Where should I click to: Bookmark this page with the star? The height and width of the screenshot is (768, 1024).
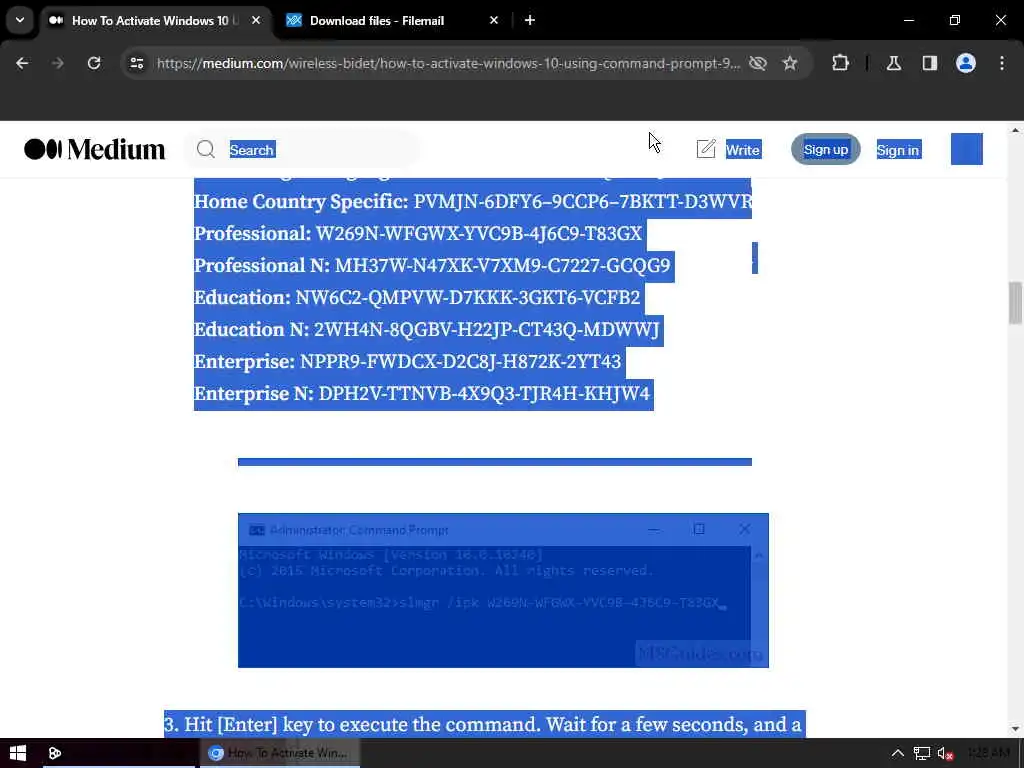[x=790, y=63]
